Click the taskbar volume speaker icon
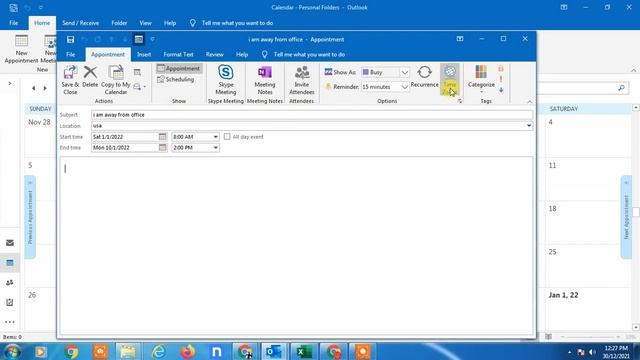The width and height of the screenshot is (640, 360). pyautogui.click(x=592, y=352)
